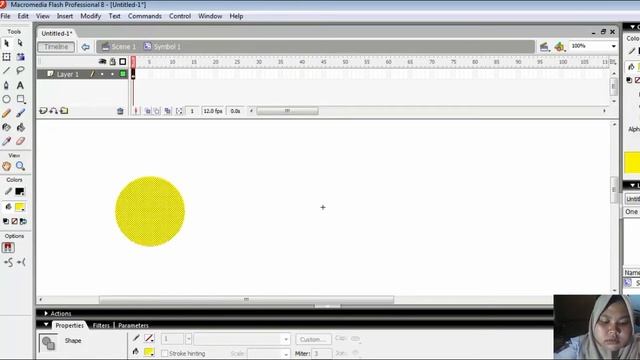Open the timeline frame view menu
Viewport: 640px width, 360px height.
click(613, 62)
